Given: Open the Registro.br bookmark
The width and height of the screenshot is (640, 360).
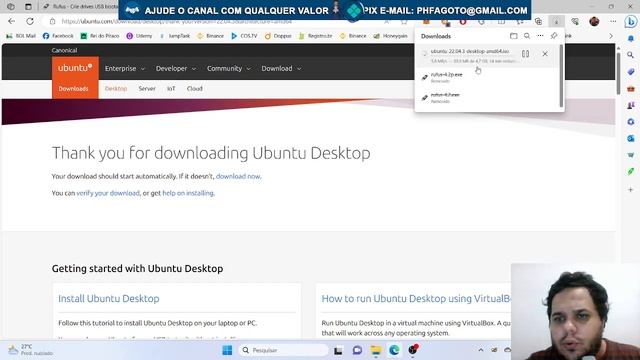Looking at the screenshot, I should coord(316,36).
